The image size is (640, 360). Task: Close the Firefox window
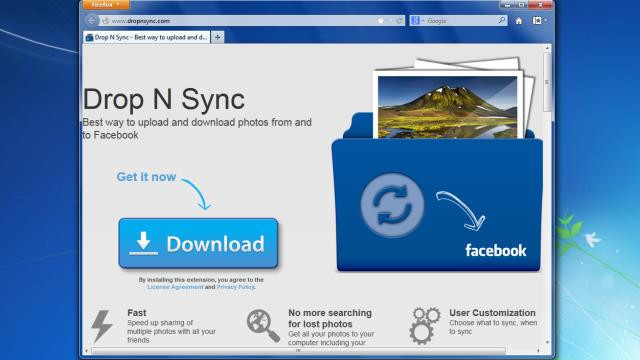pyautogui.click(x=540, y=4)
